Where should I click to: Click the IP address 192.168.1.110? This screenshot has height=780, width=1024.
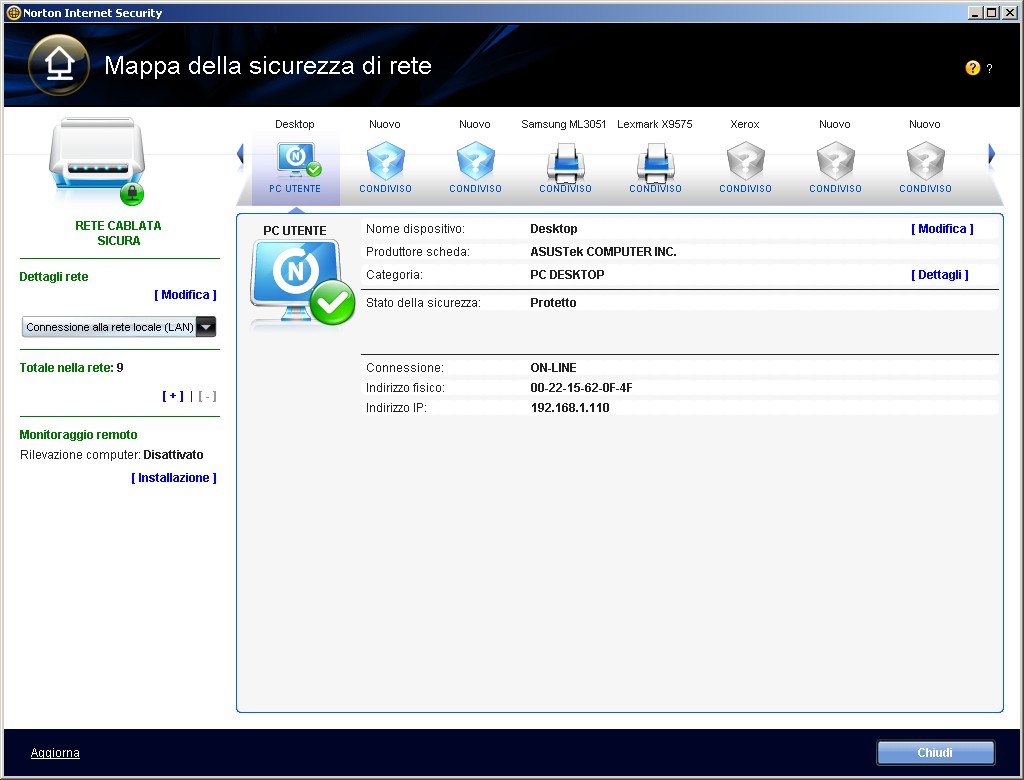click(x=569, y=408)
